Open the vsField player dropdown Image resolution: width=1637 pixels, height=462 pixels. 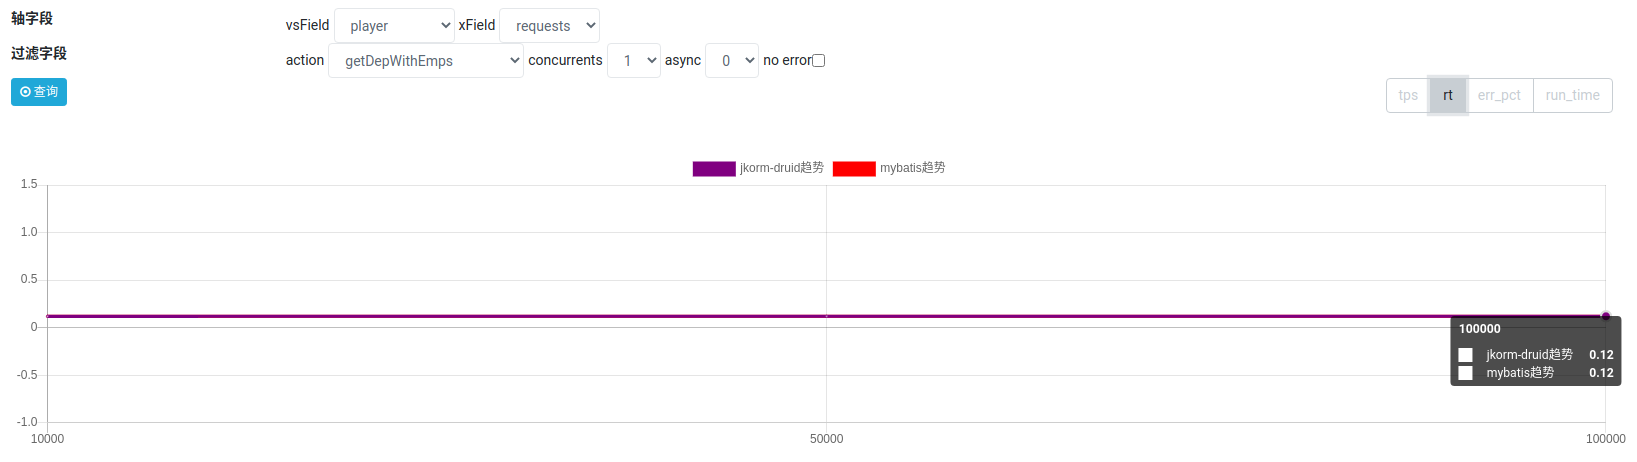[394, 26]
